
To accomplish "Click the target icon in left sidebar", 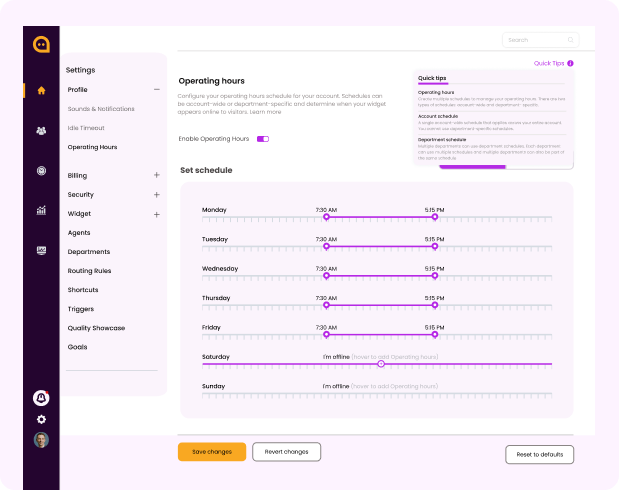I will pos(41,171).
